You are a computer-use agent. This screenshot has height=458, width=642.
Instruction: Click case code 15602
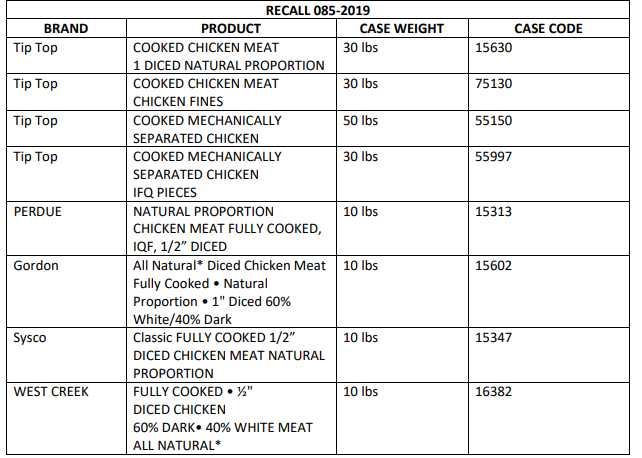(497, 265)
